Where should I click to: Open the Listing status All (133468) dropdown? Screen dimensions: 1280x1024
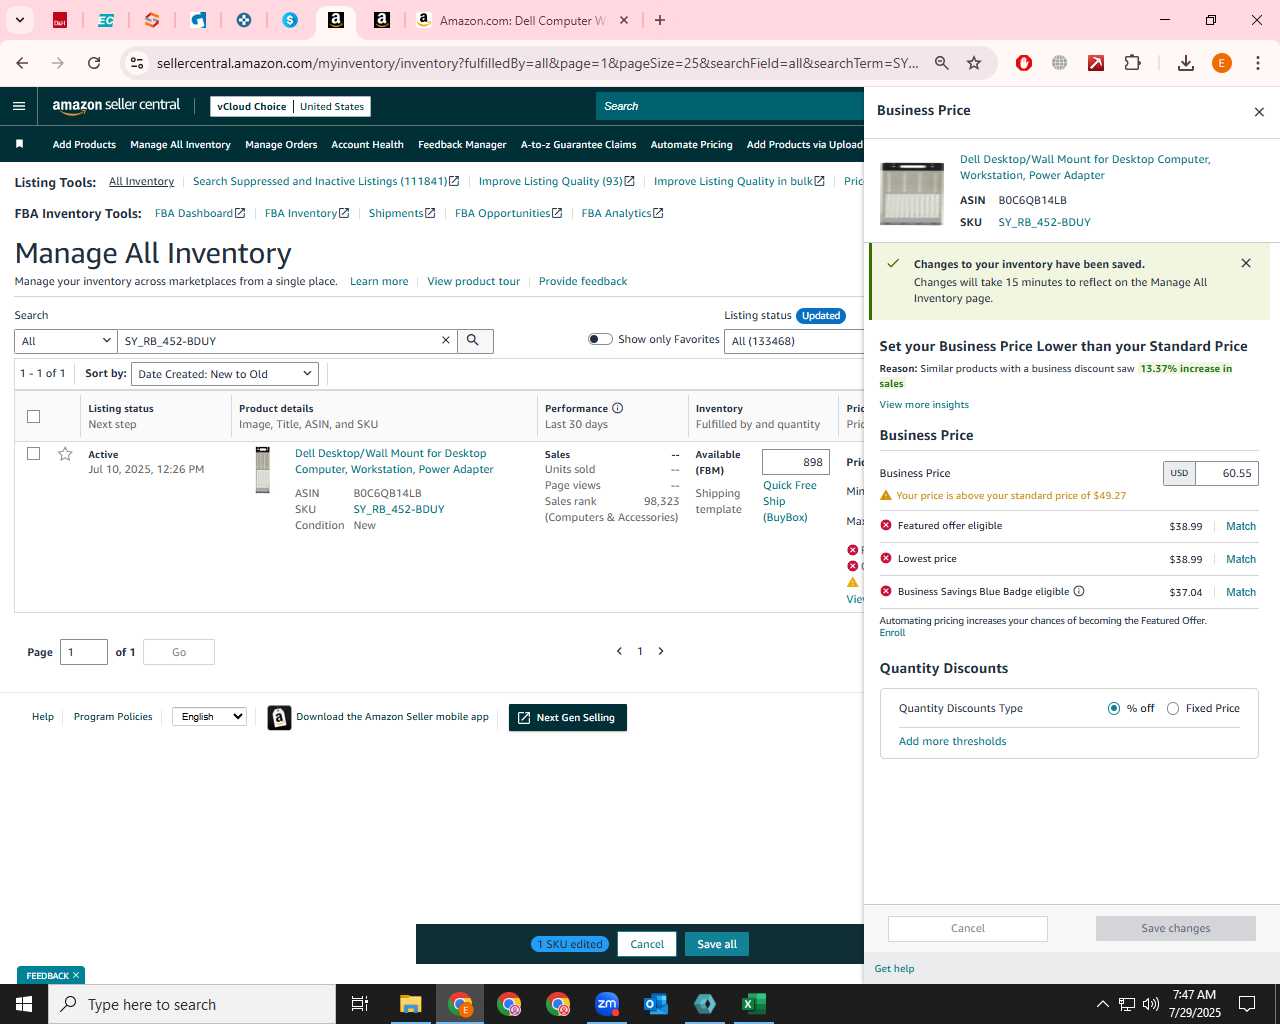tap(795, 341)
